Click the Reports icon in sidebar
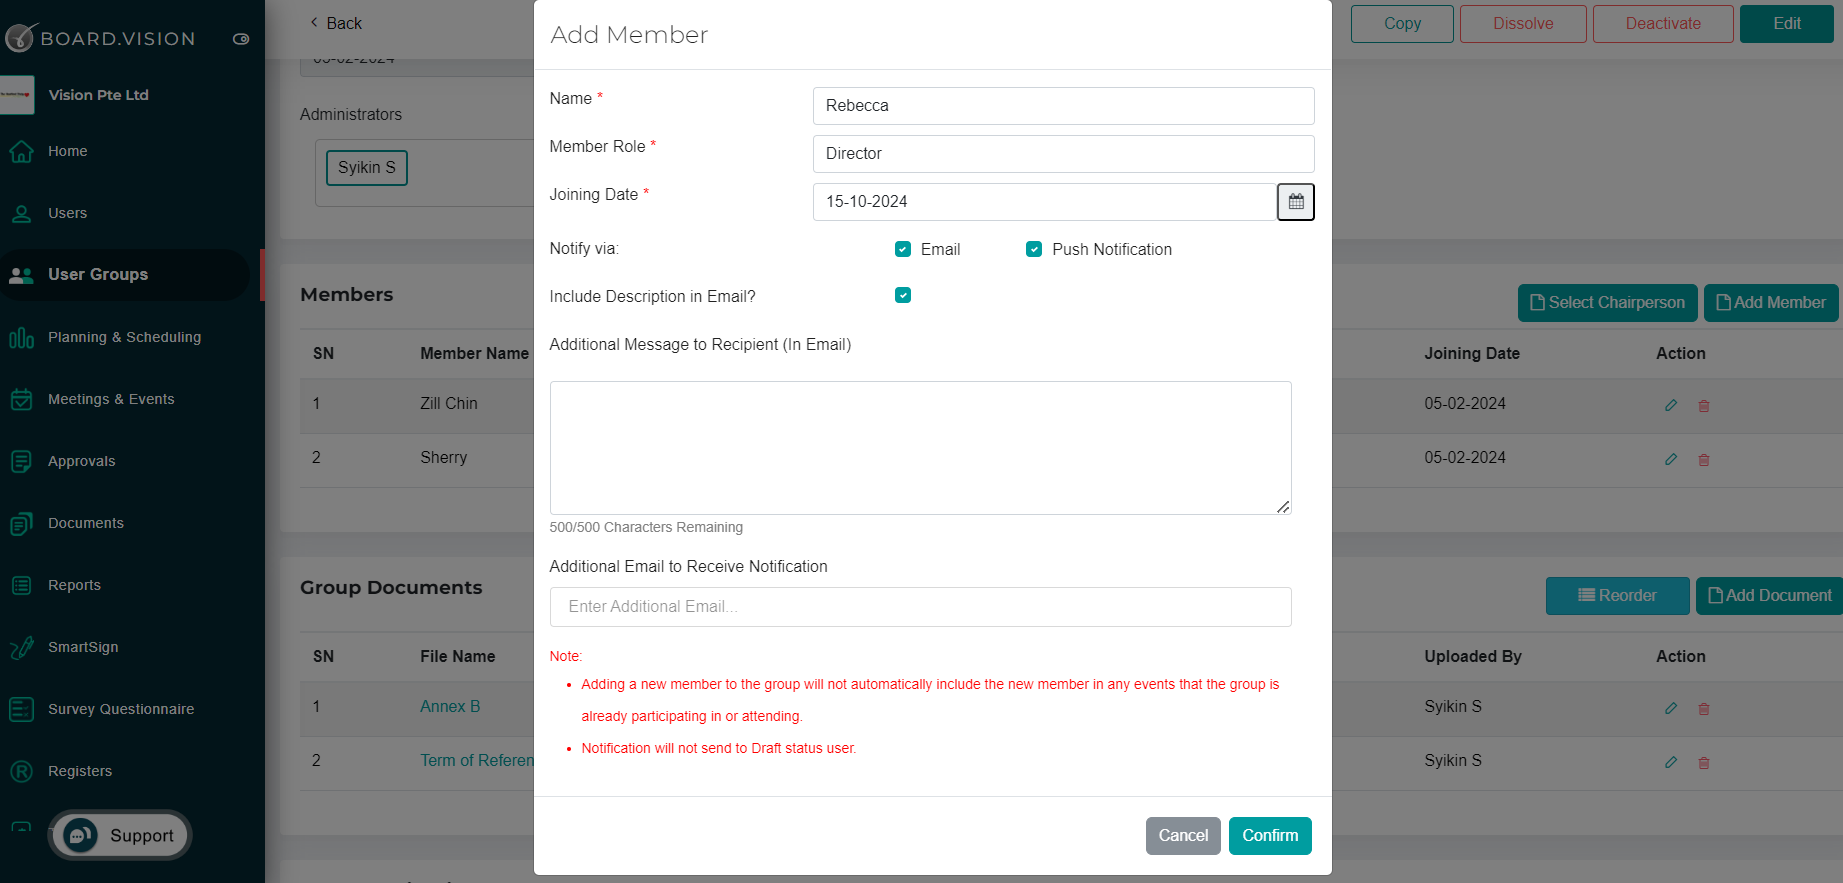1843x883 pixels. coord(21,586)
